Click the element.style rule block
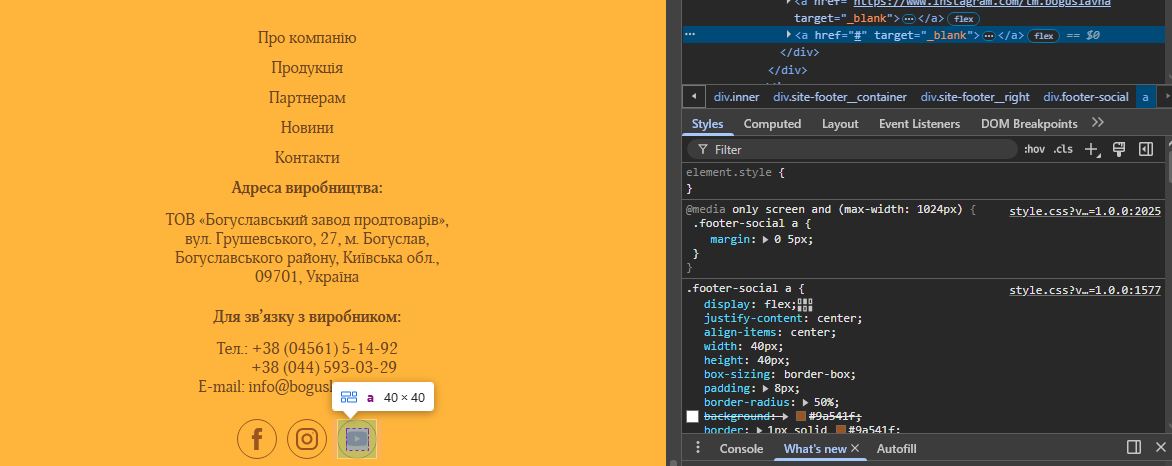The width and height of the screenshot is (1172, 466). [923, 180]
